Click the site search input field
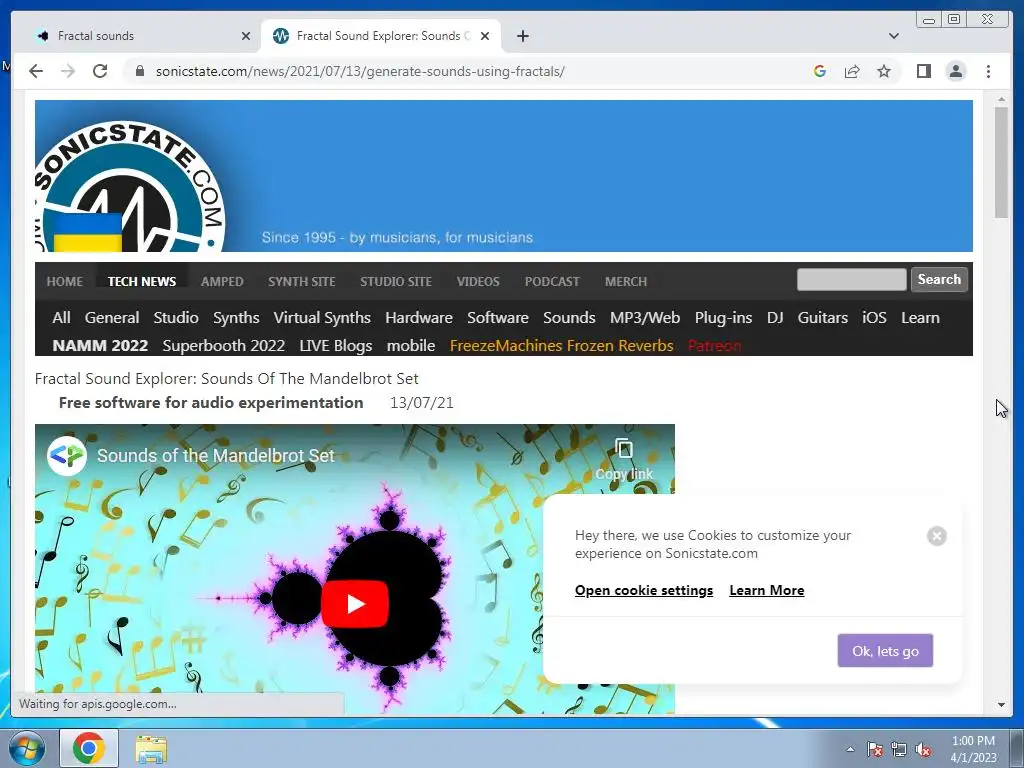 pyautogui.click(x=852, y=280)
